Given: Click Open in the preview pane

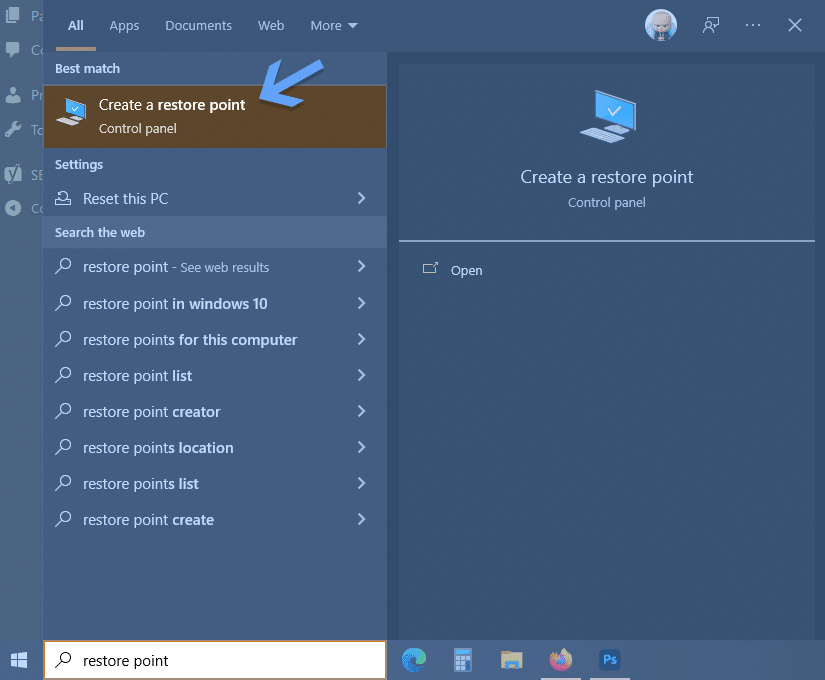Looking at the screenshot, I should (x=466, y=270).
